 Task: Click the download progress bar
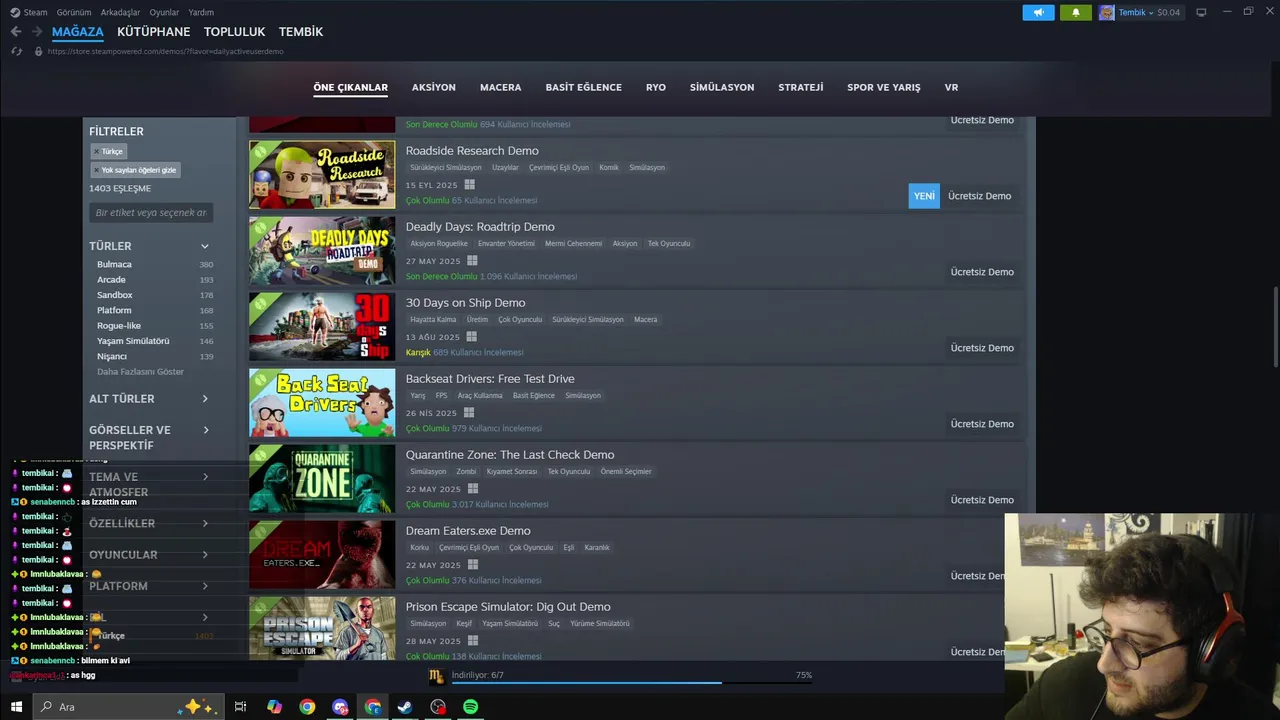(630, 683)
